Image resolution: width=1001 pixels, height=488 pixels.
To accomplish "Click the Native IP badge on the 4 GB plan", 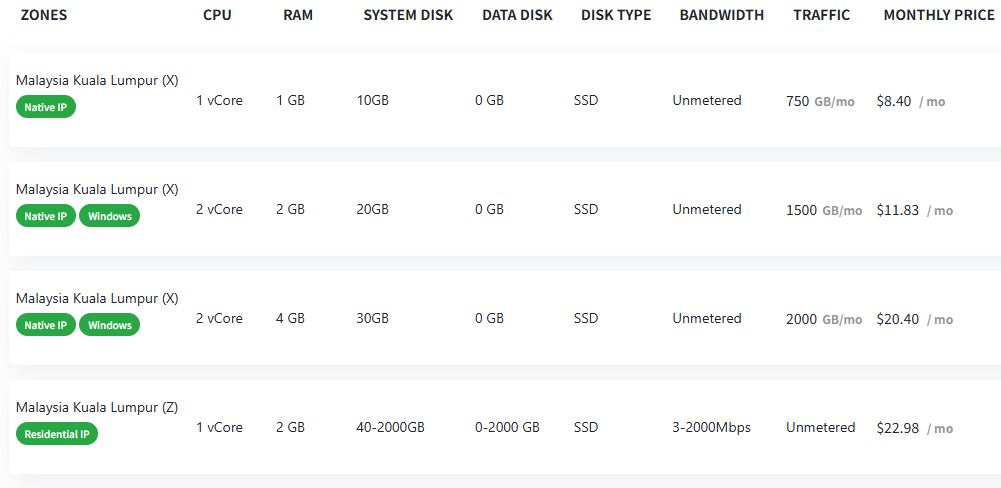I will [46, 325].
